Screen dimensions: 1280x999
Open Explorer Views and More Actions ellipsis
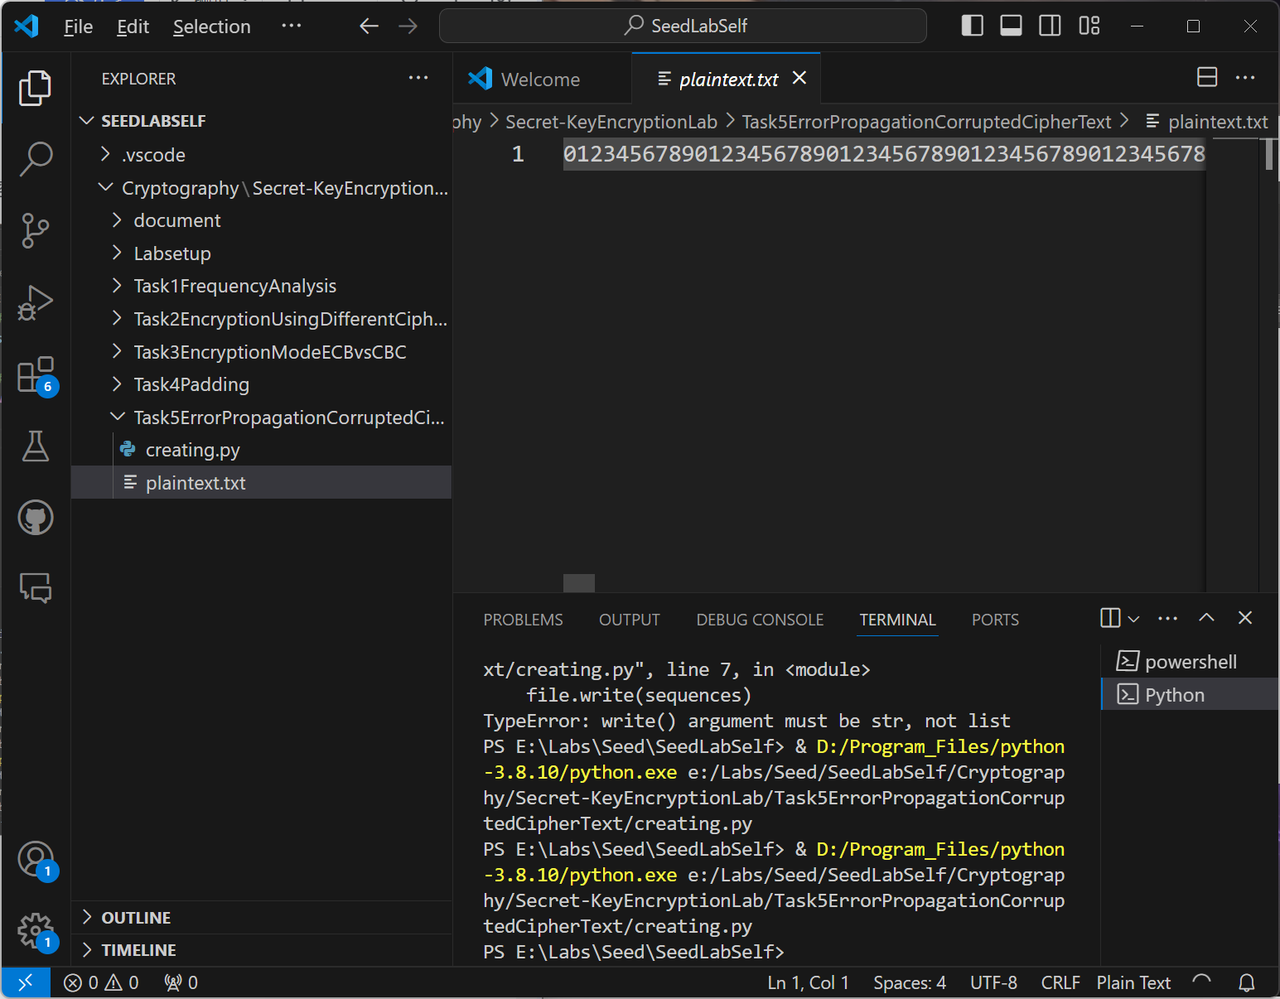pos(418,78)
